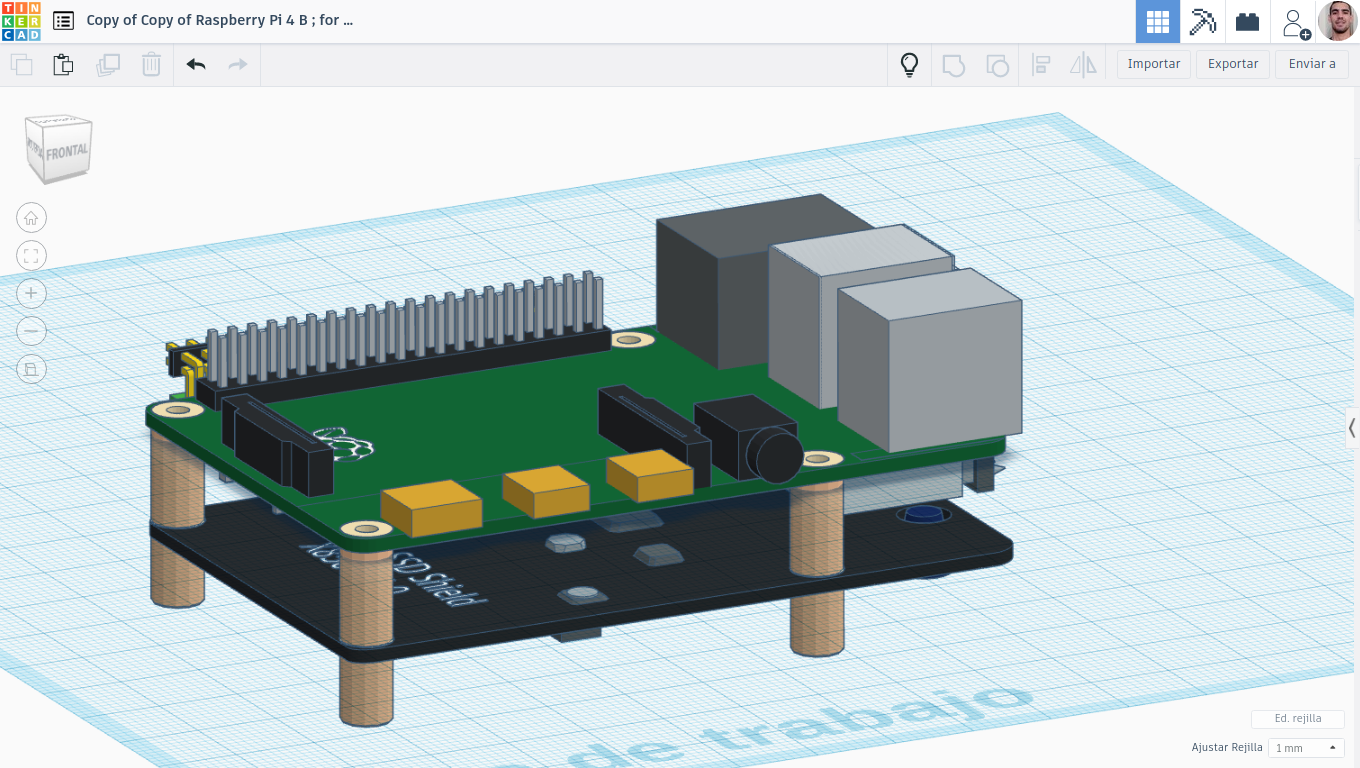1360x768 pixels.
Task: Expand the collapsed shapes side panel
Action: tap(1352, 428)
